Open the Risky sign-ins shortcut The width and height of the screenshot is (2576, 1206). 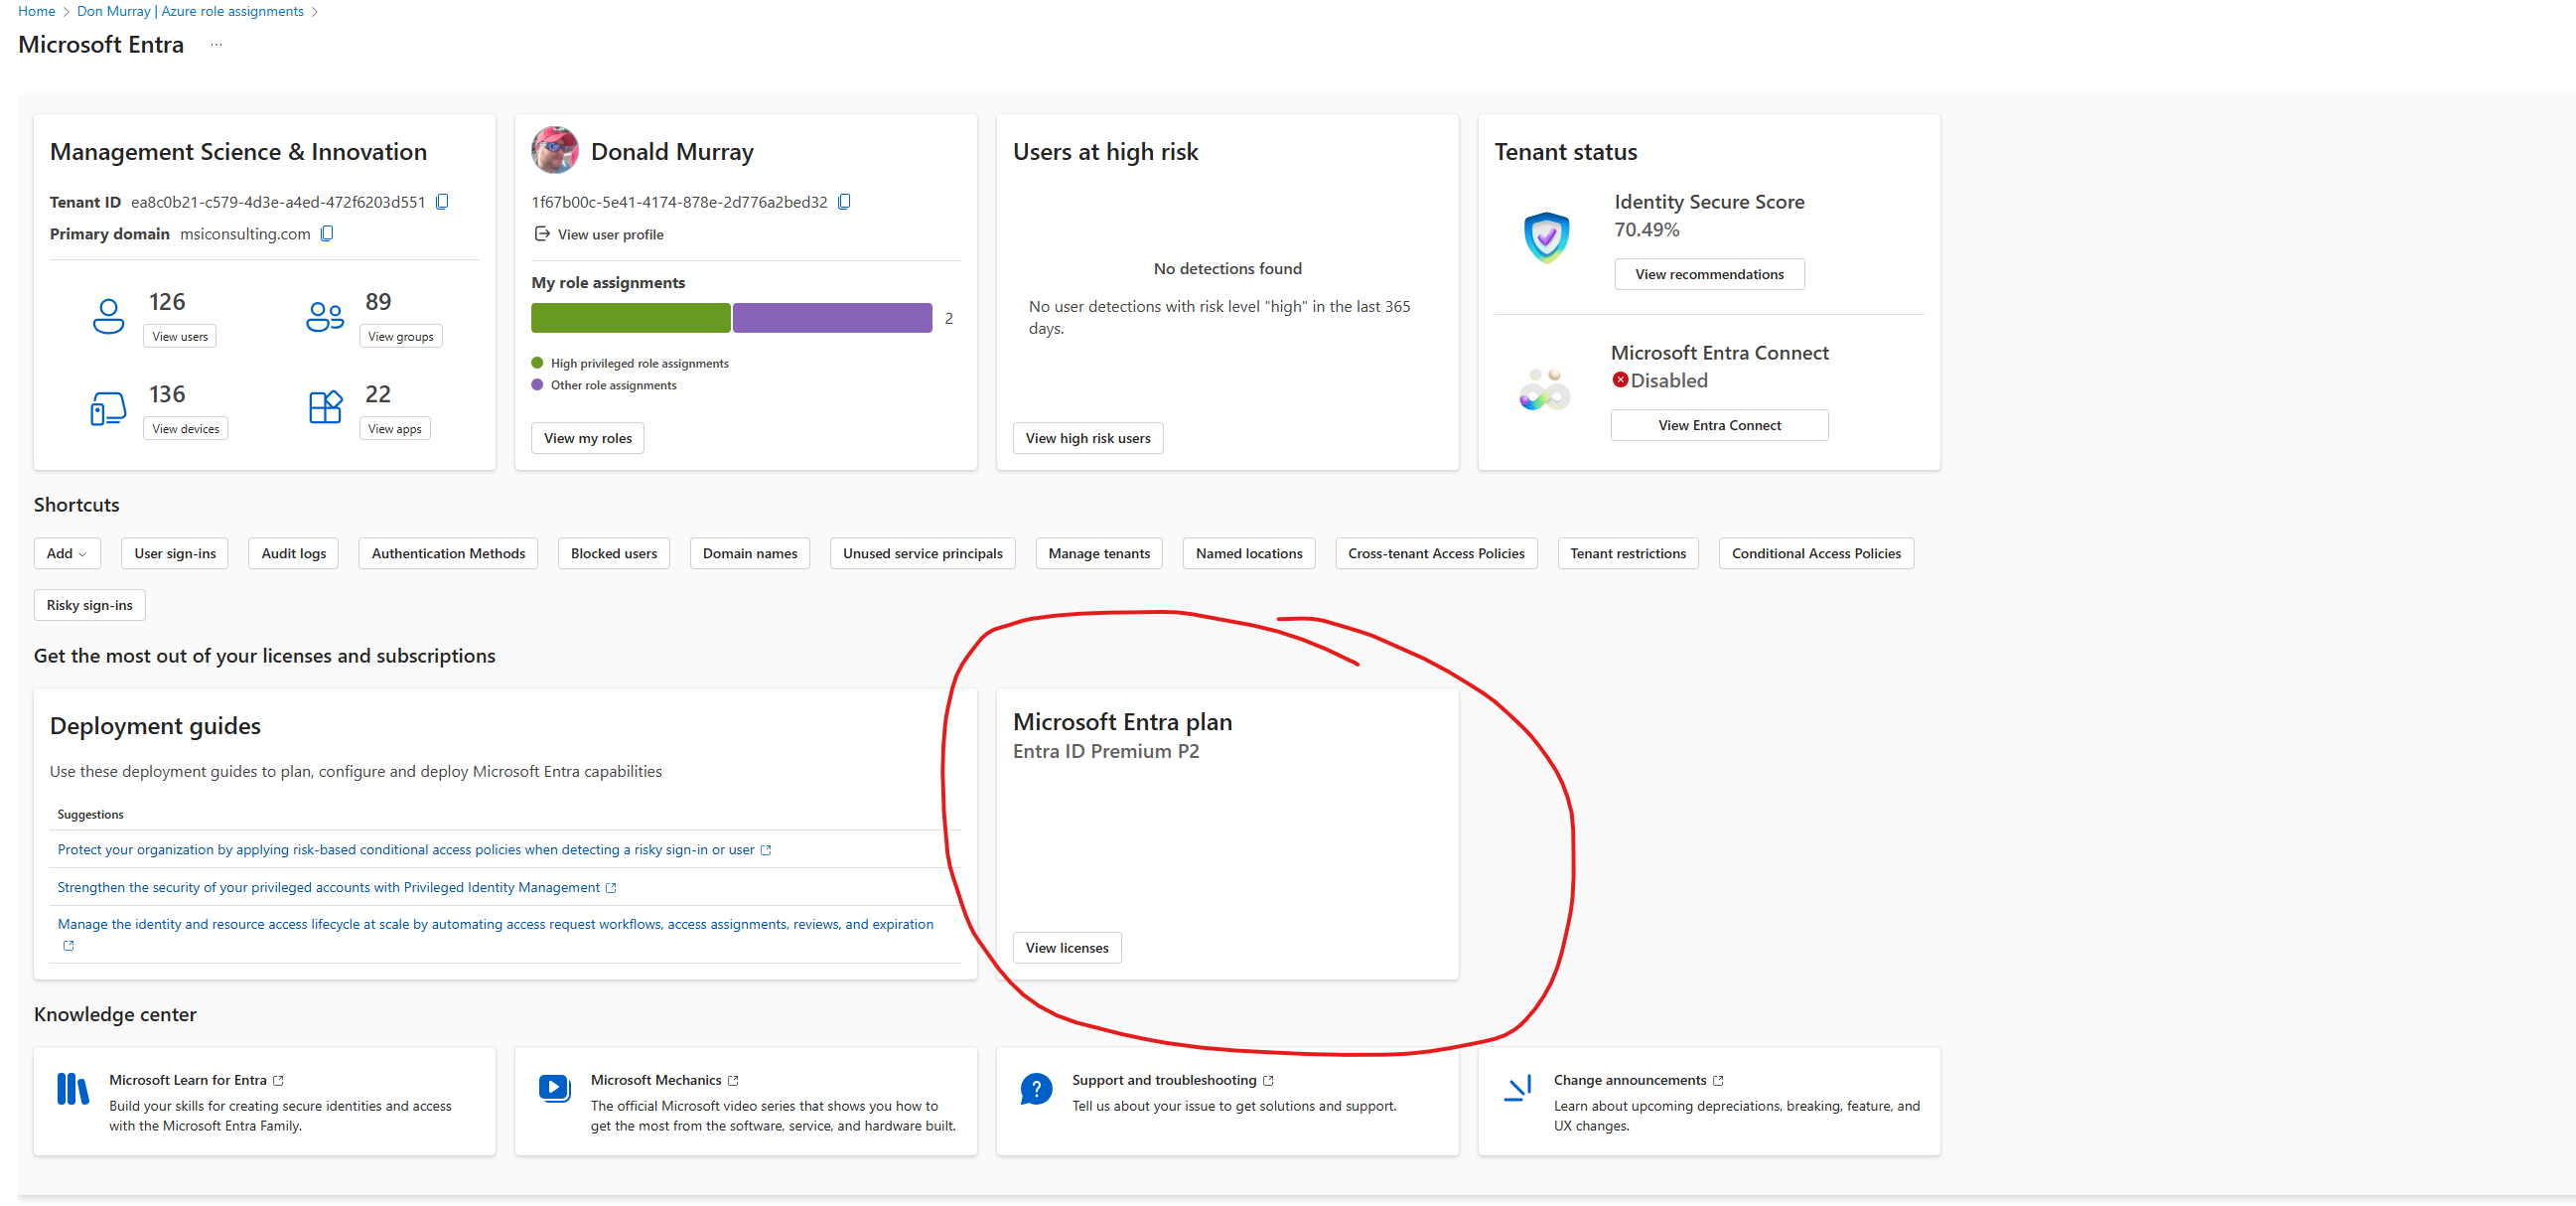[x=89, y=606]
